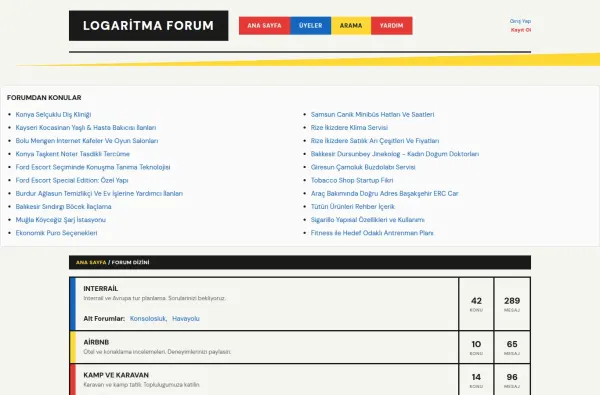Open the Konsolosluk sub-forum
600x395 pixels.
point(148,318)
